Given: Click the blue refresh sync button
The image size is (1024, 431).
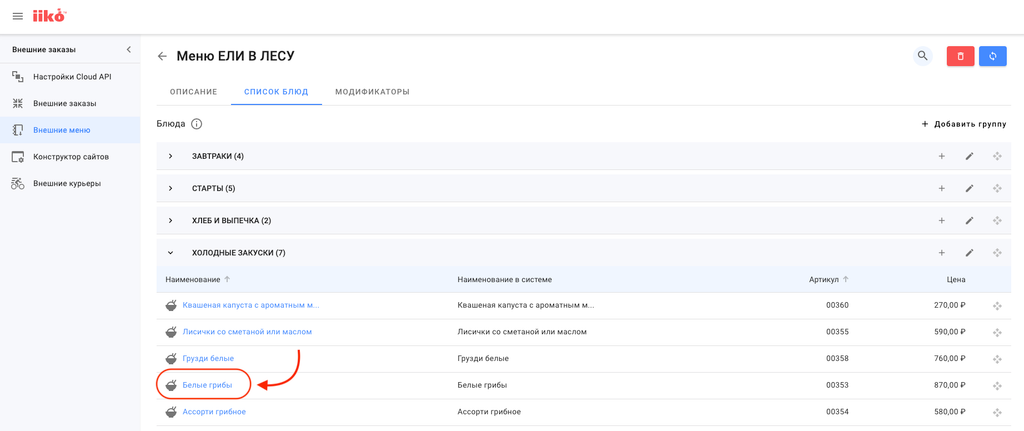Looking at the screenshot, I should (x=992, y=56).
